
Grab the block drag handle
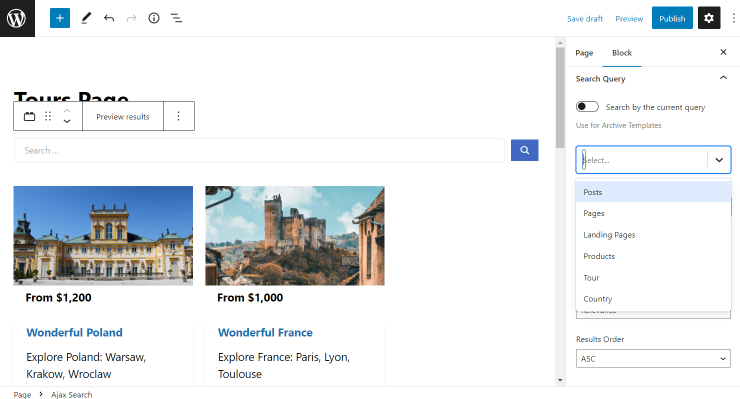point(48,116)
